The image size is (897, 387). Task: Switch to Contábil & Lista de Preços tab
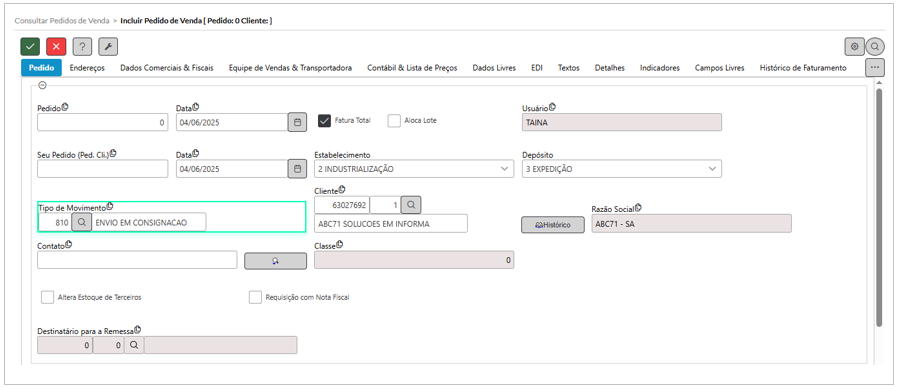tap(412, 68)
